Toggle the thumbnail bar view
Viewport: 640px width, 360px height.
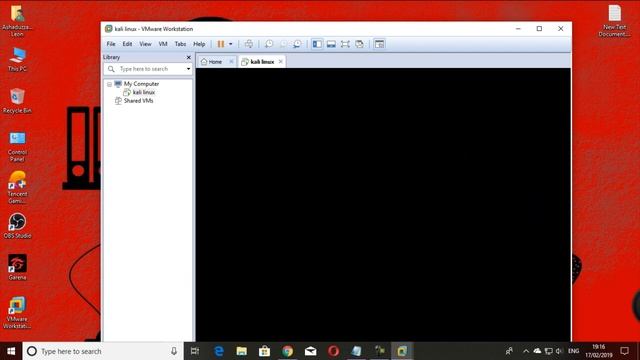(x=331, y=44)
